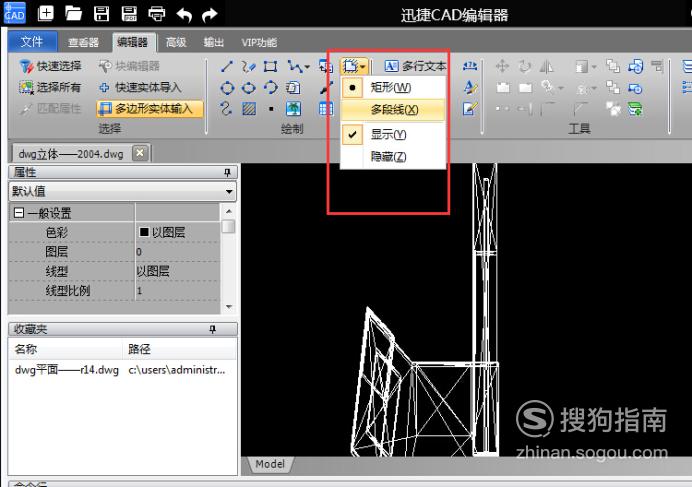
Task: Click the properties scrollbar up arrow
Action: click(229, 211)
